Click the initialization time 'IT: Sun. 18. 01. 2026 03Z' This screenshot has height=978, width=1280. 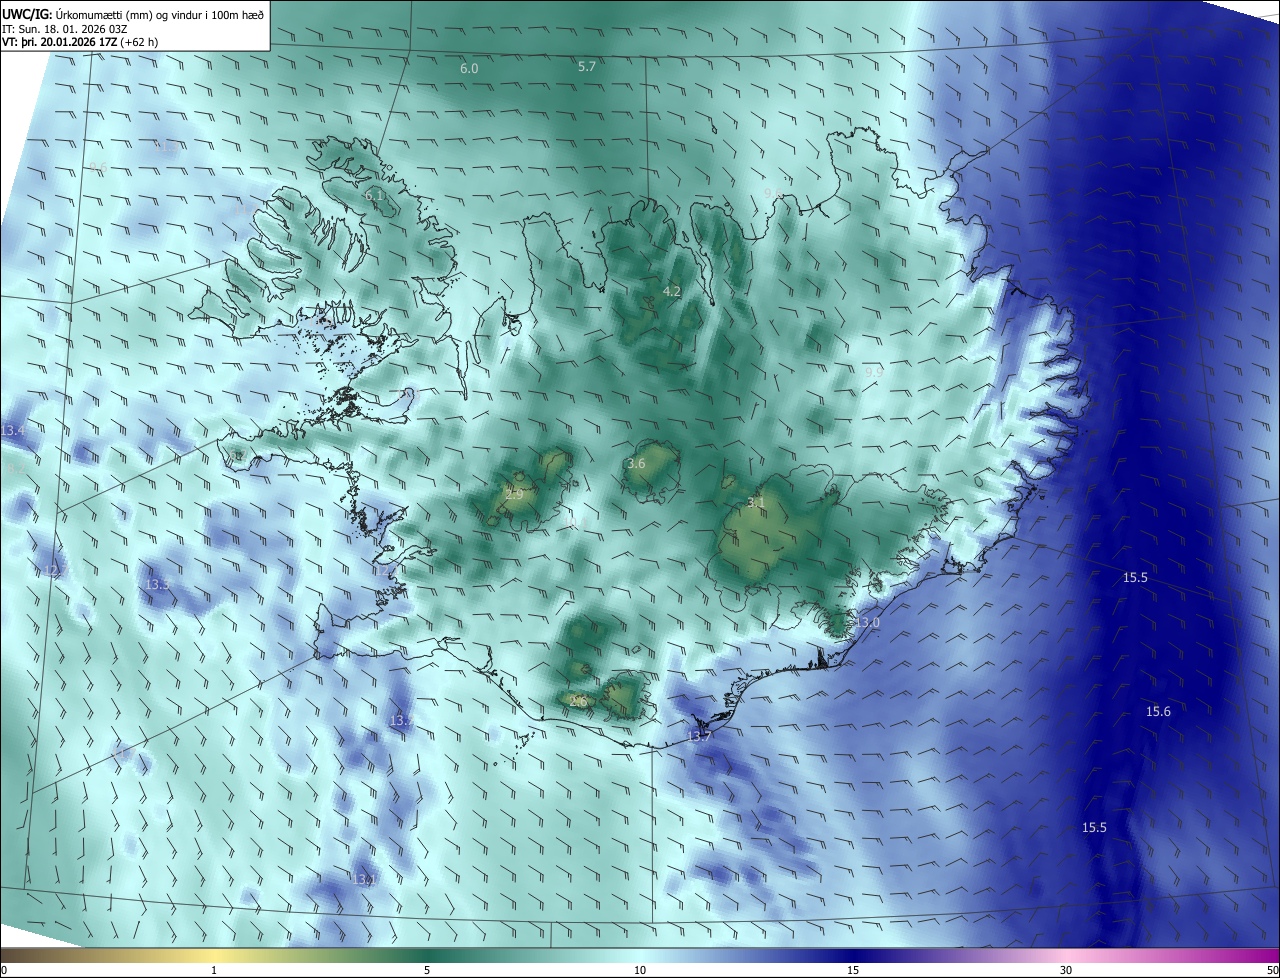(x=65, y=28)
